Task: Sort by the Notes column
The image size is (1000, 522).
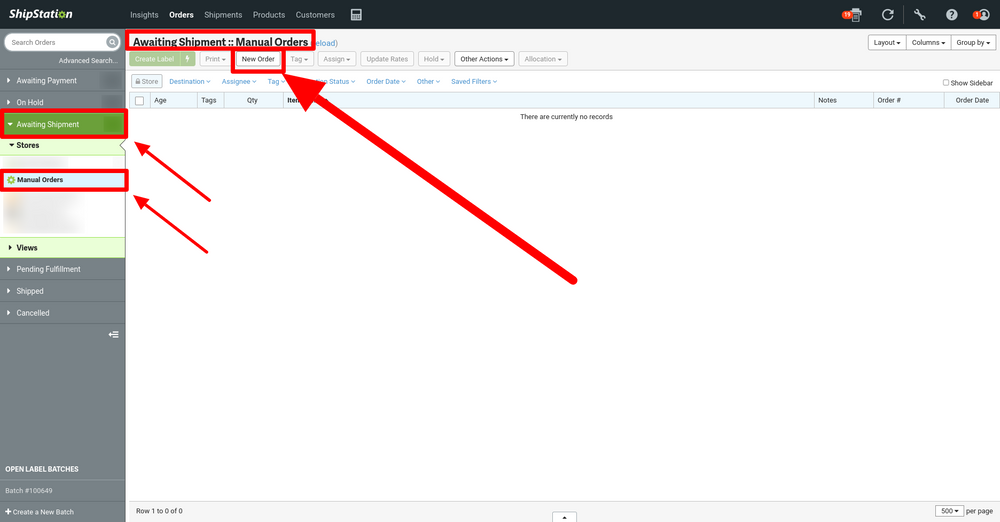Action: pos(843,100)
